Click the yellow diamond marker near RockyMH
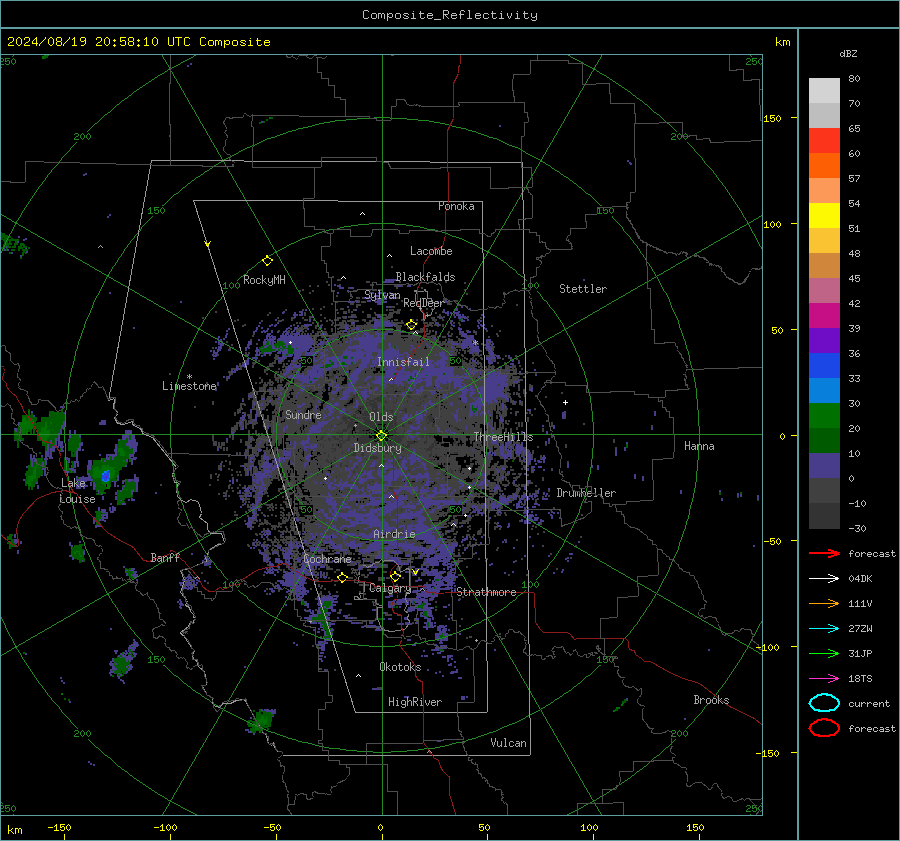 tap(267, 261)
